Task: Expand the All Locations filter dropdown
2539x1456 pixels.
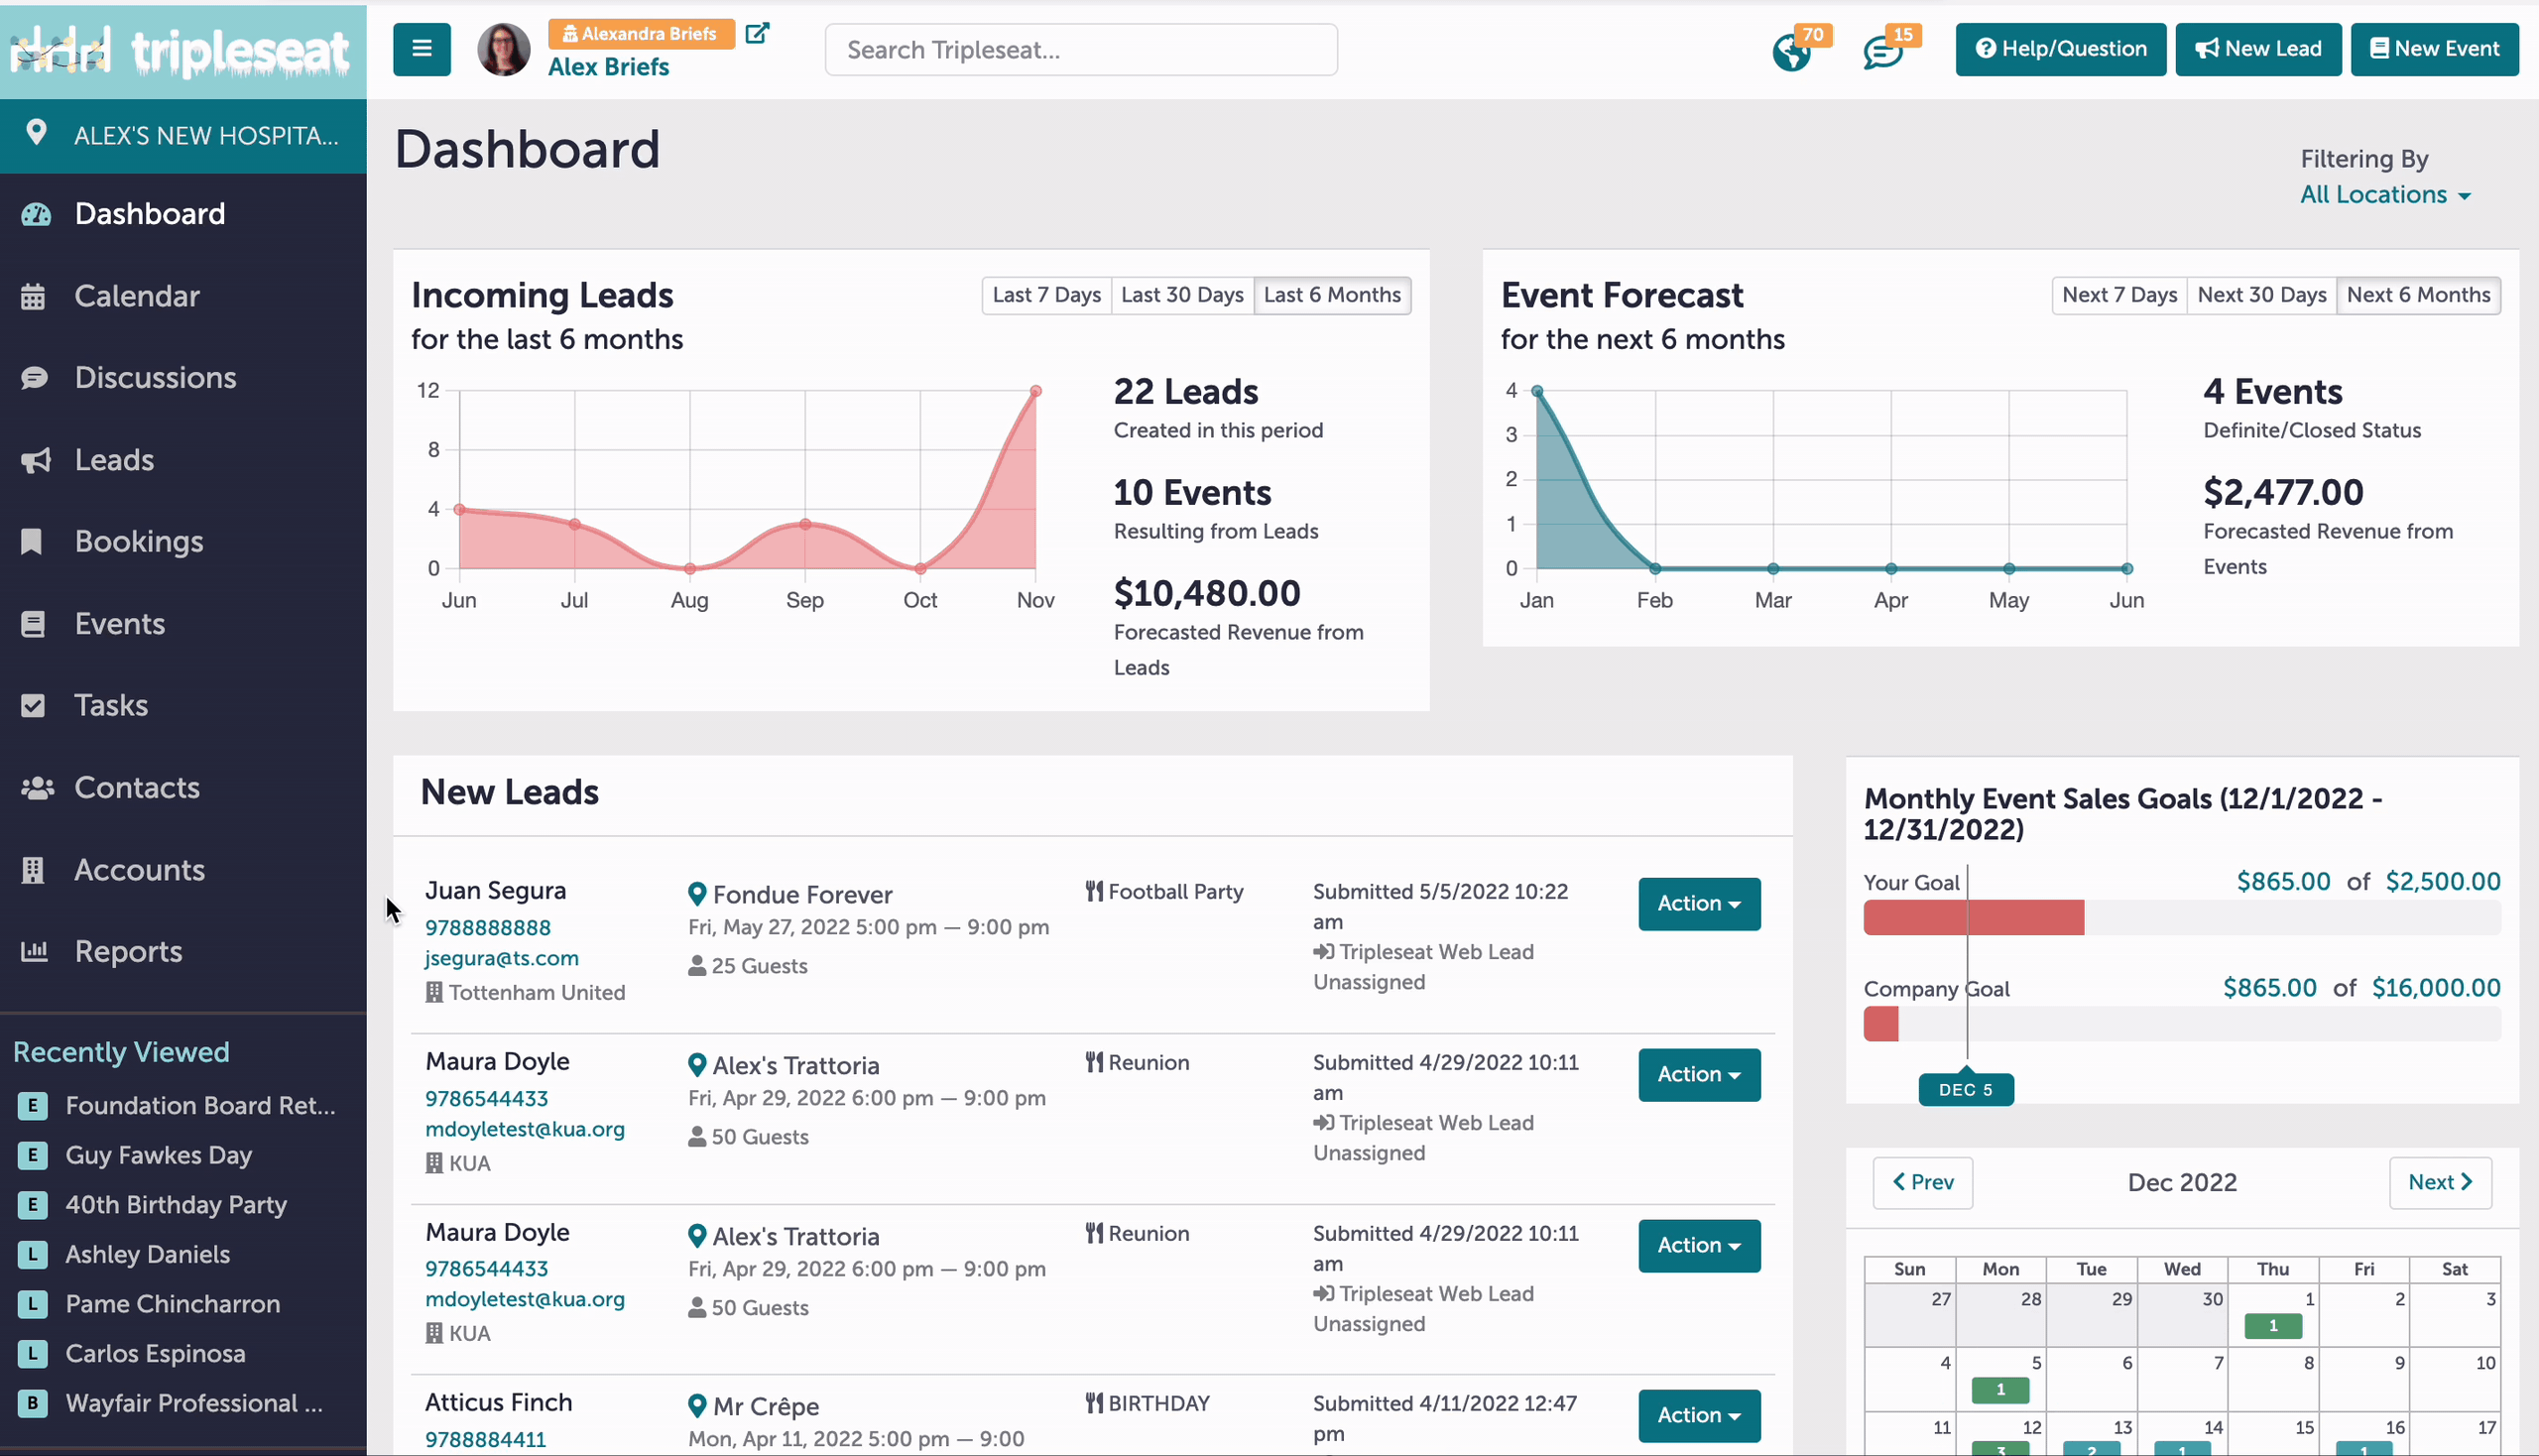Action: (2385, 195)
